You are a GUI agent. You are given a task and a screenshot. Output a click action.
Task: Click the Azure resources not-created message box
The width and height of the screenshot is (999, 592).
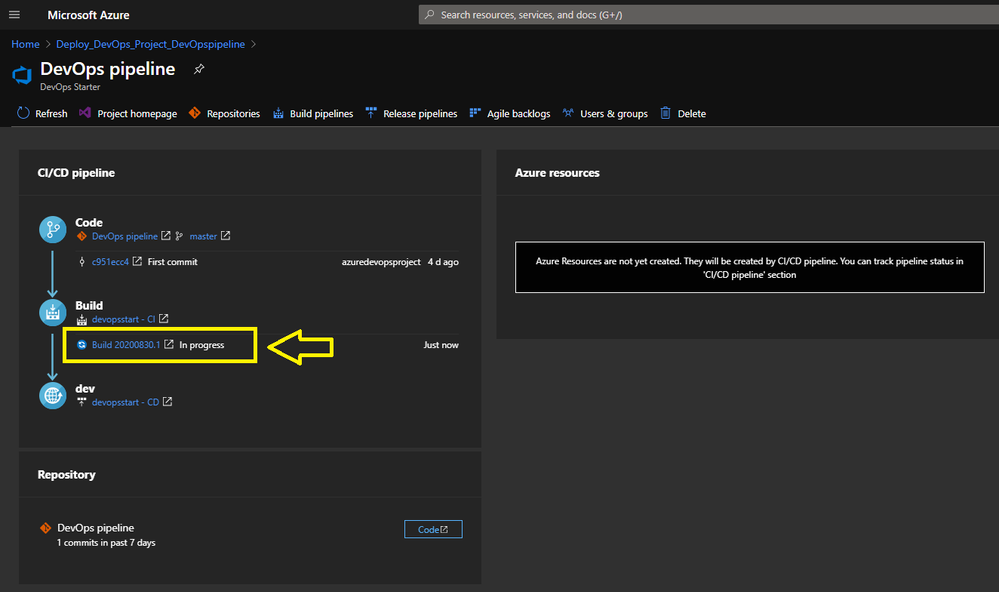coord(750,267)
